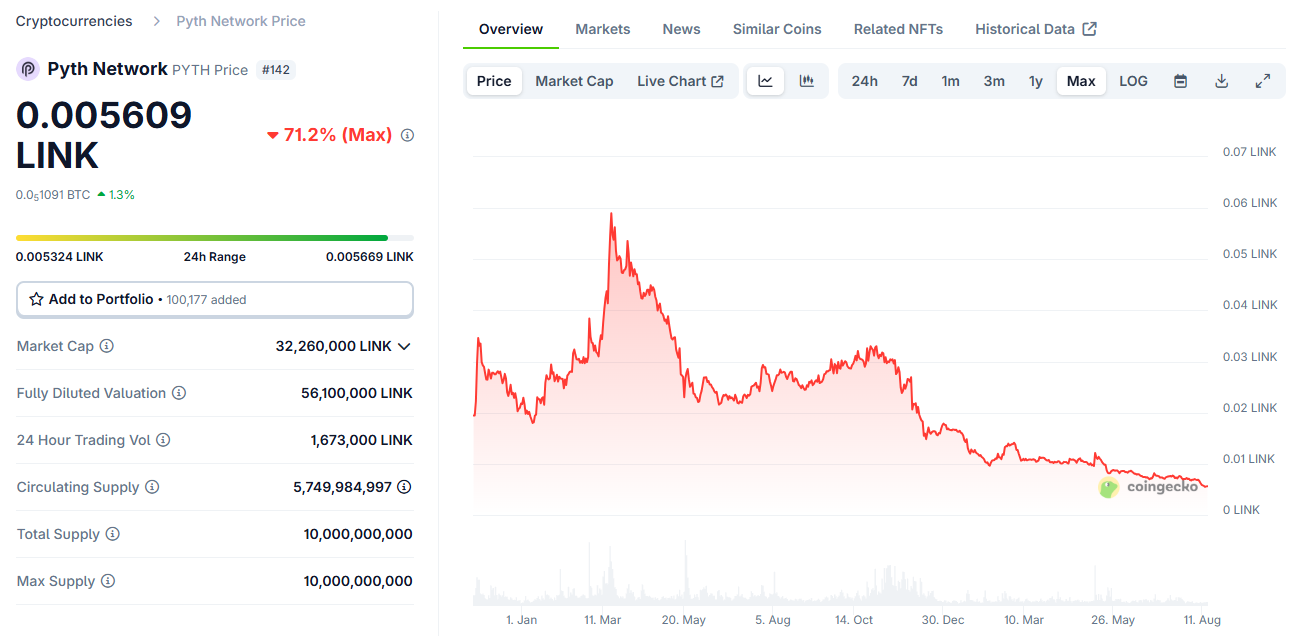
Task: Click the 0.005609 LINK price text
Action: tap(104, 135)
